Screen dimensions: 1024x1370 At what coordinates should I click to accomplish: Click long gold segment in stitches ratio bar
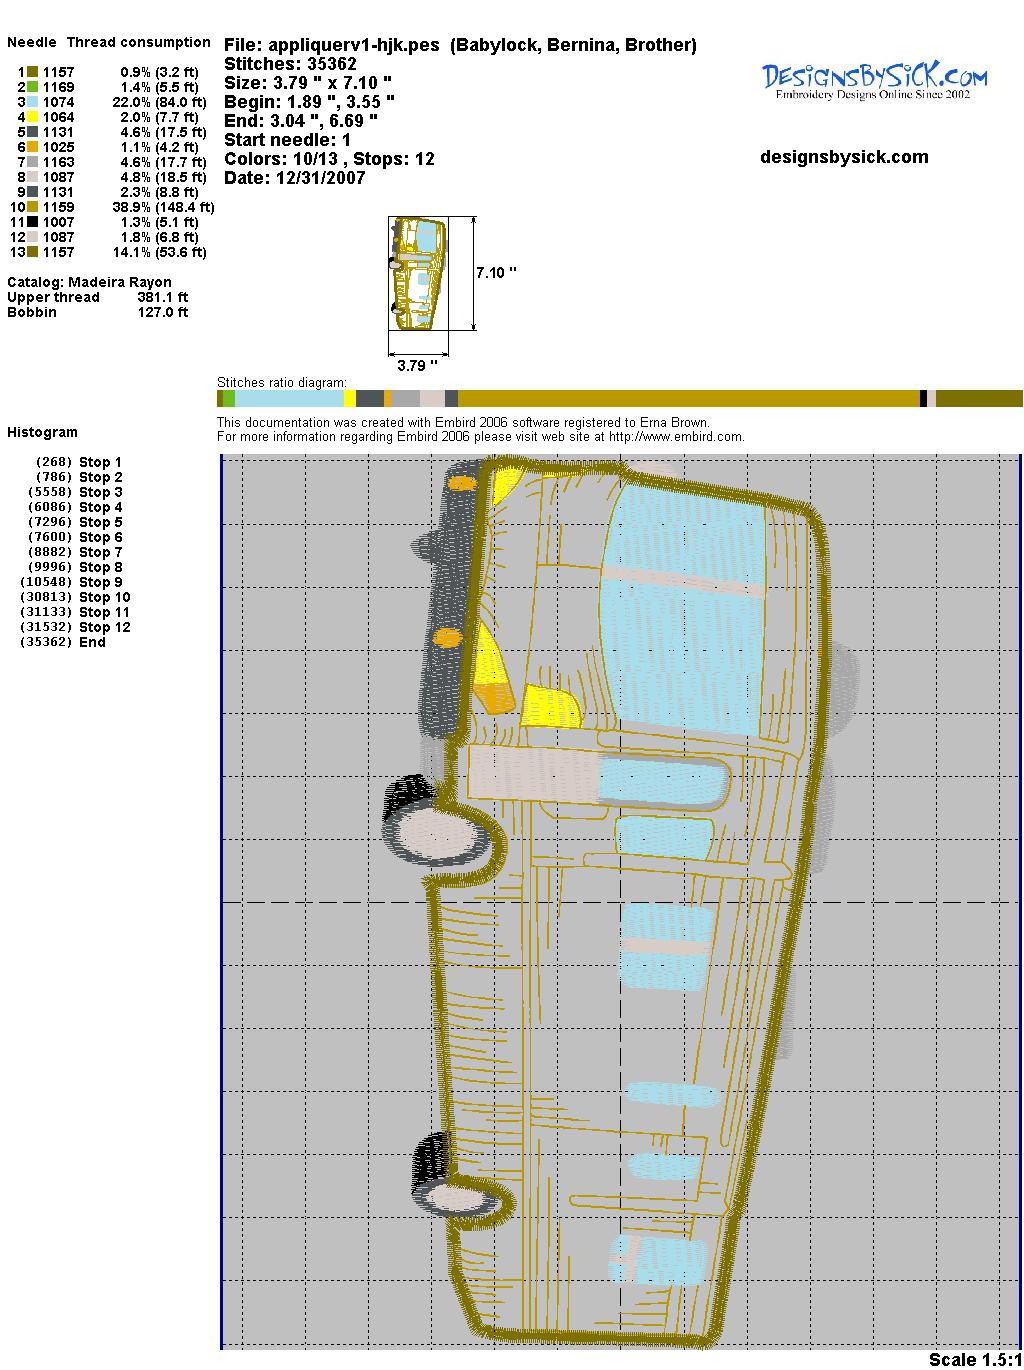point(688,399)
